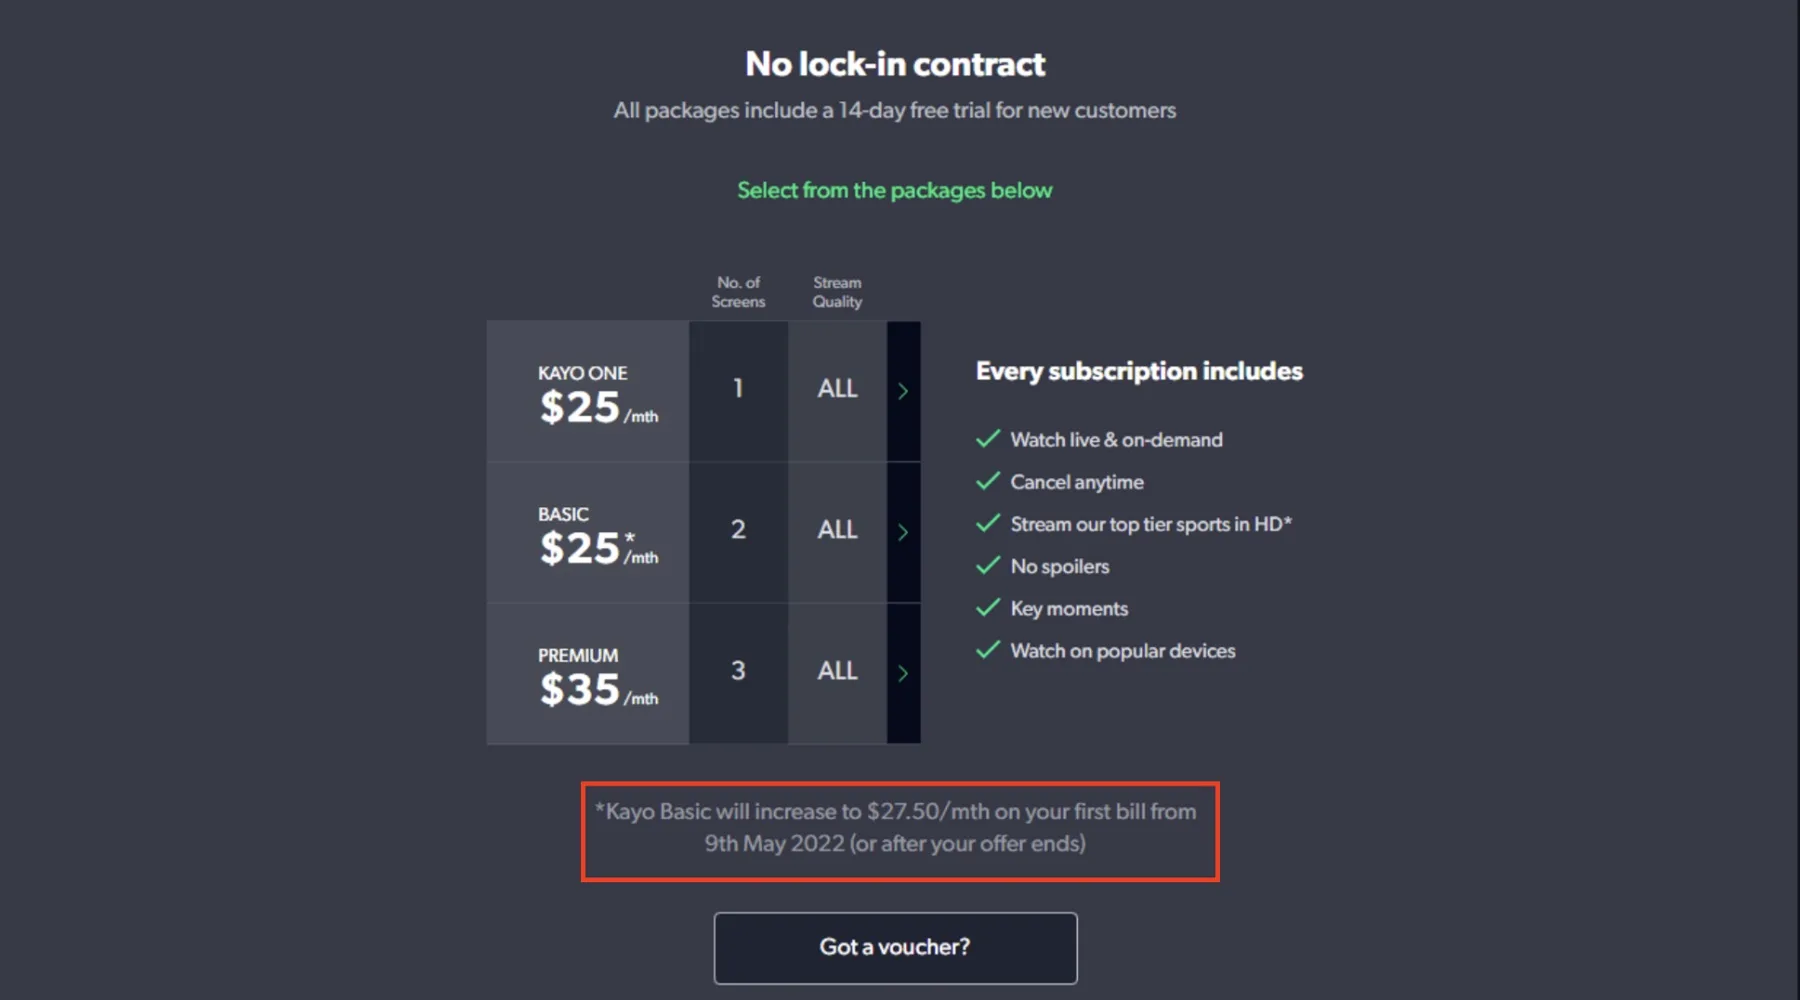The width and height of the screenshot is (1800, 1000).
Task: Click the green chevron on the Basic row
Action: pos(903,532)
